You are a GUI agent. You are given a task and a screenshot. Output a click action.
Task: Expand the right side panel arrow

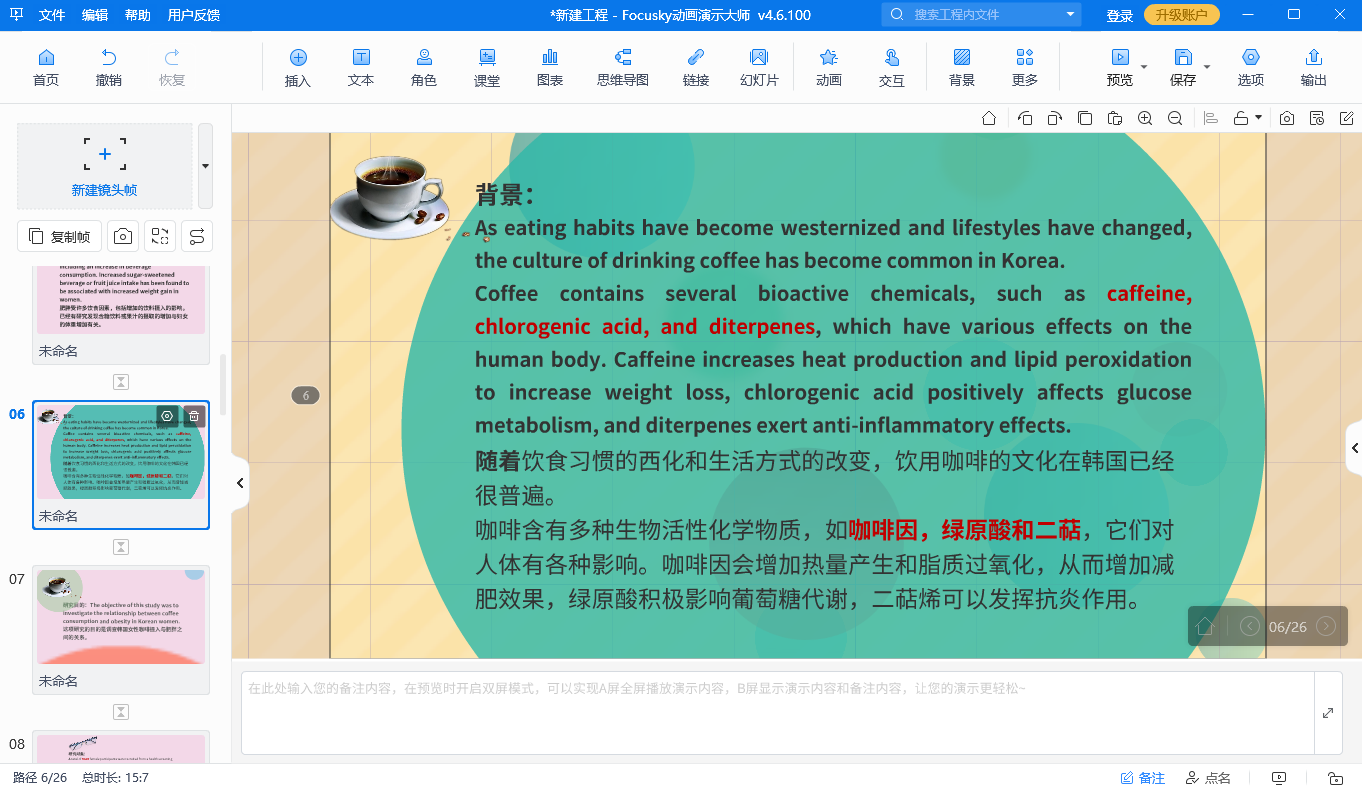coord(1354,449)
